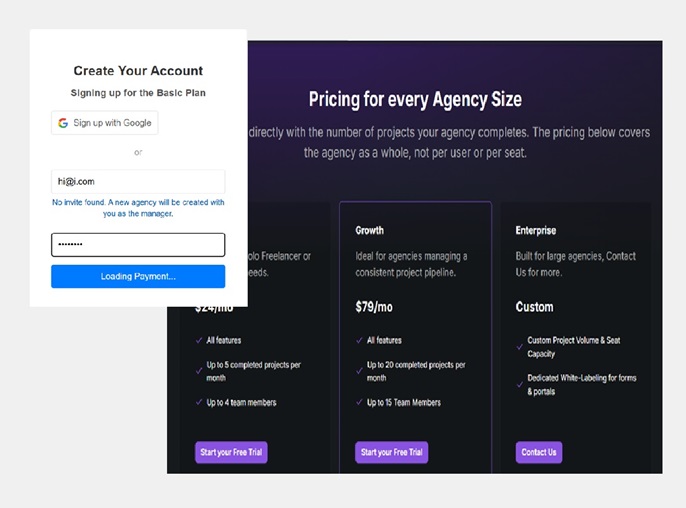
Task: Click checkmark beside All features in Growth plan
Action: pos(359,341)
